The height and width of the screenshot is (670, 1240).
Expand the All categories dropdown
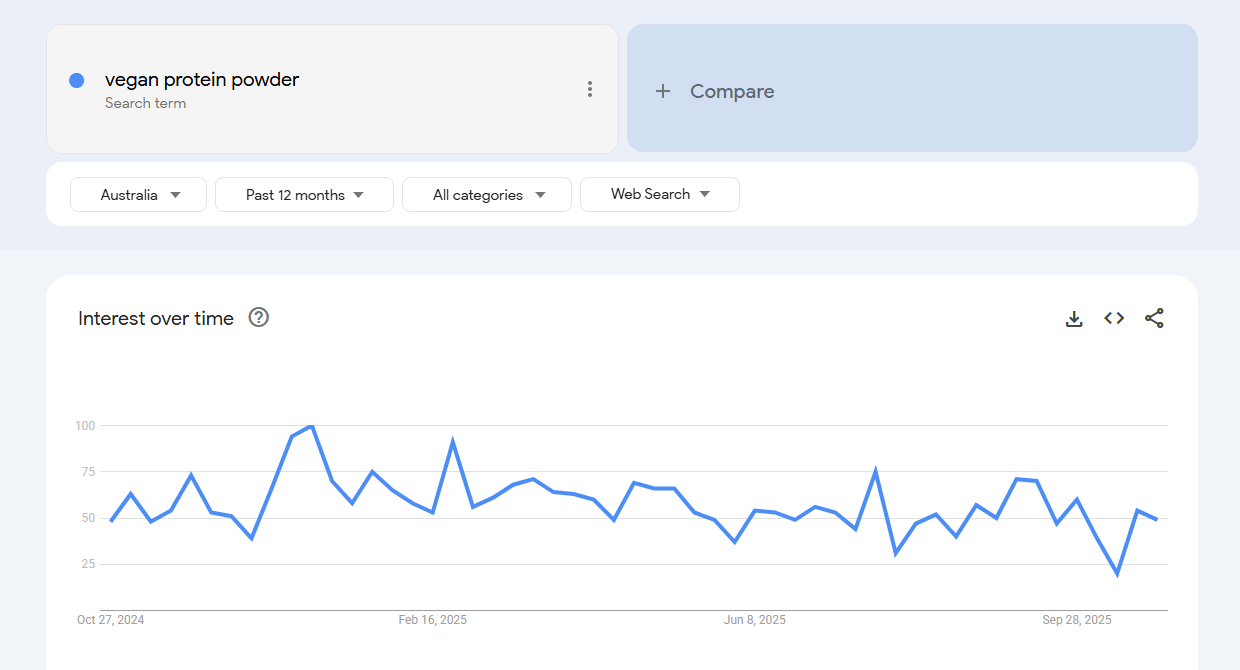(487, 195)
